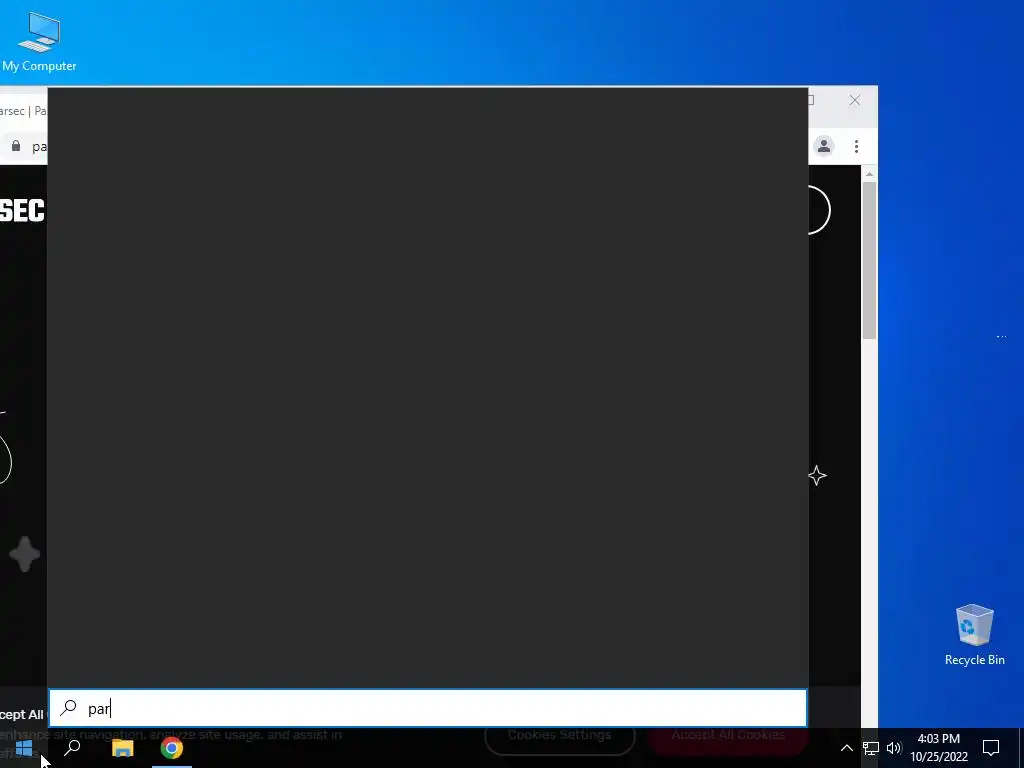Open the Recycle Bin on desktop
The image size is (1024, 768).
click(974, 635)
